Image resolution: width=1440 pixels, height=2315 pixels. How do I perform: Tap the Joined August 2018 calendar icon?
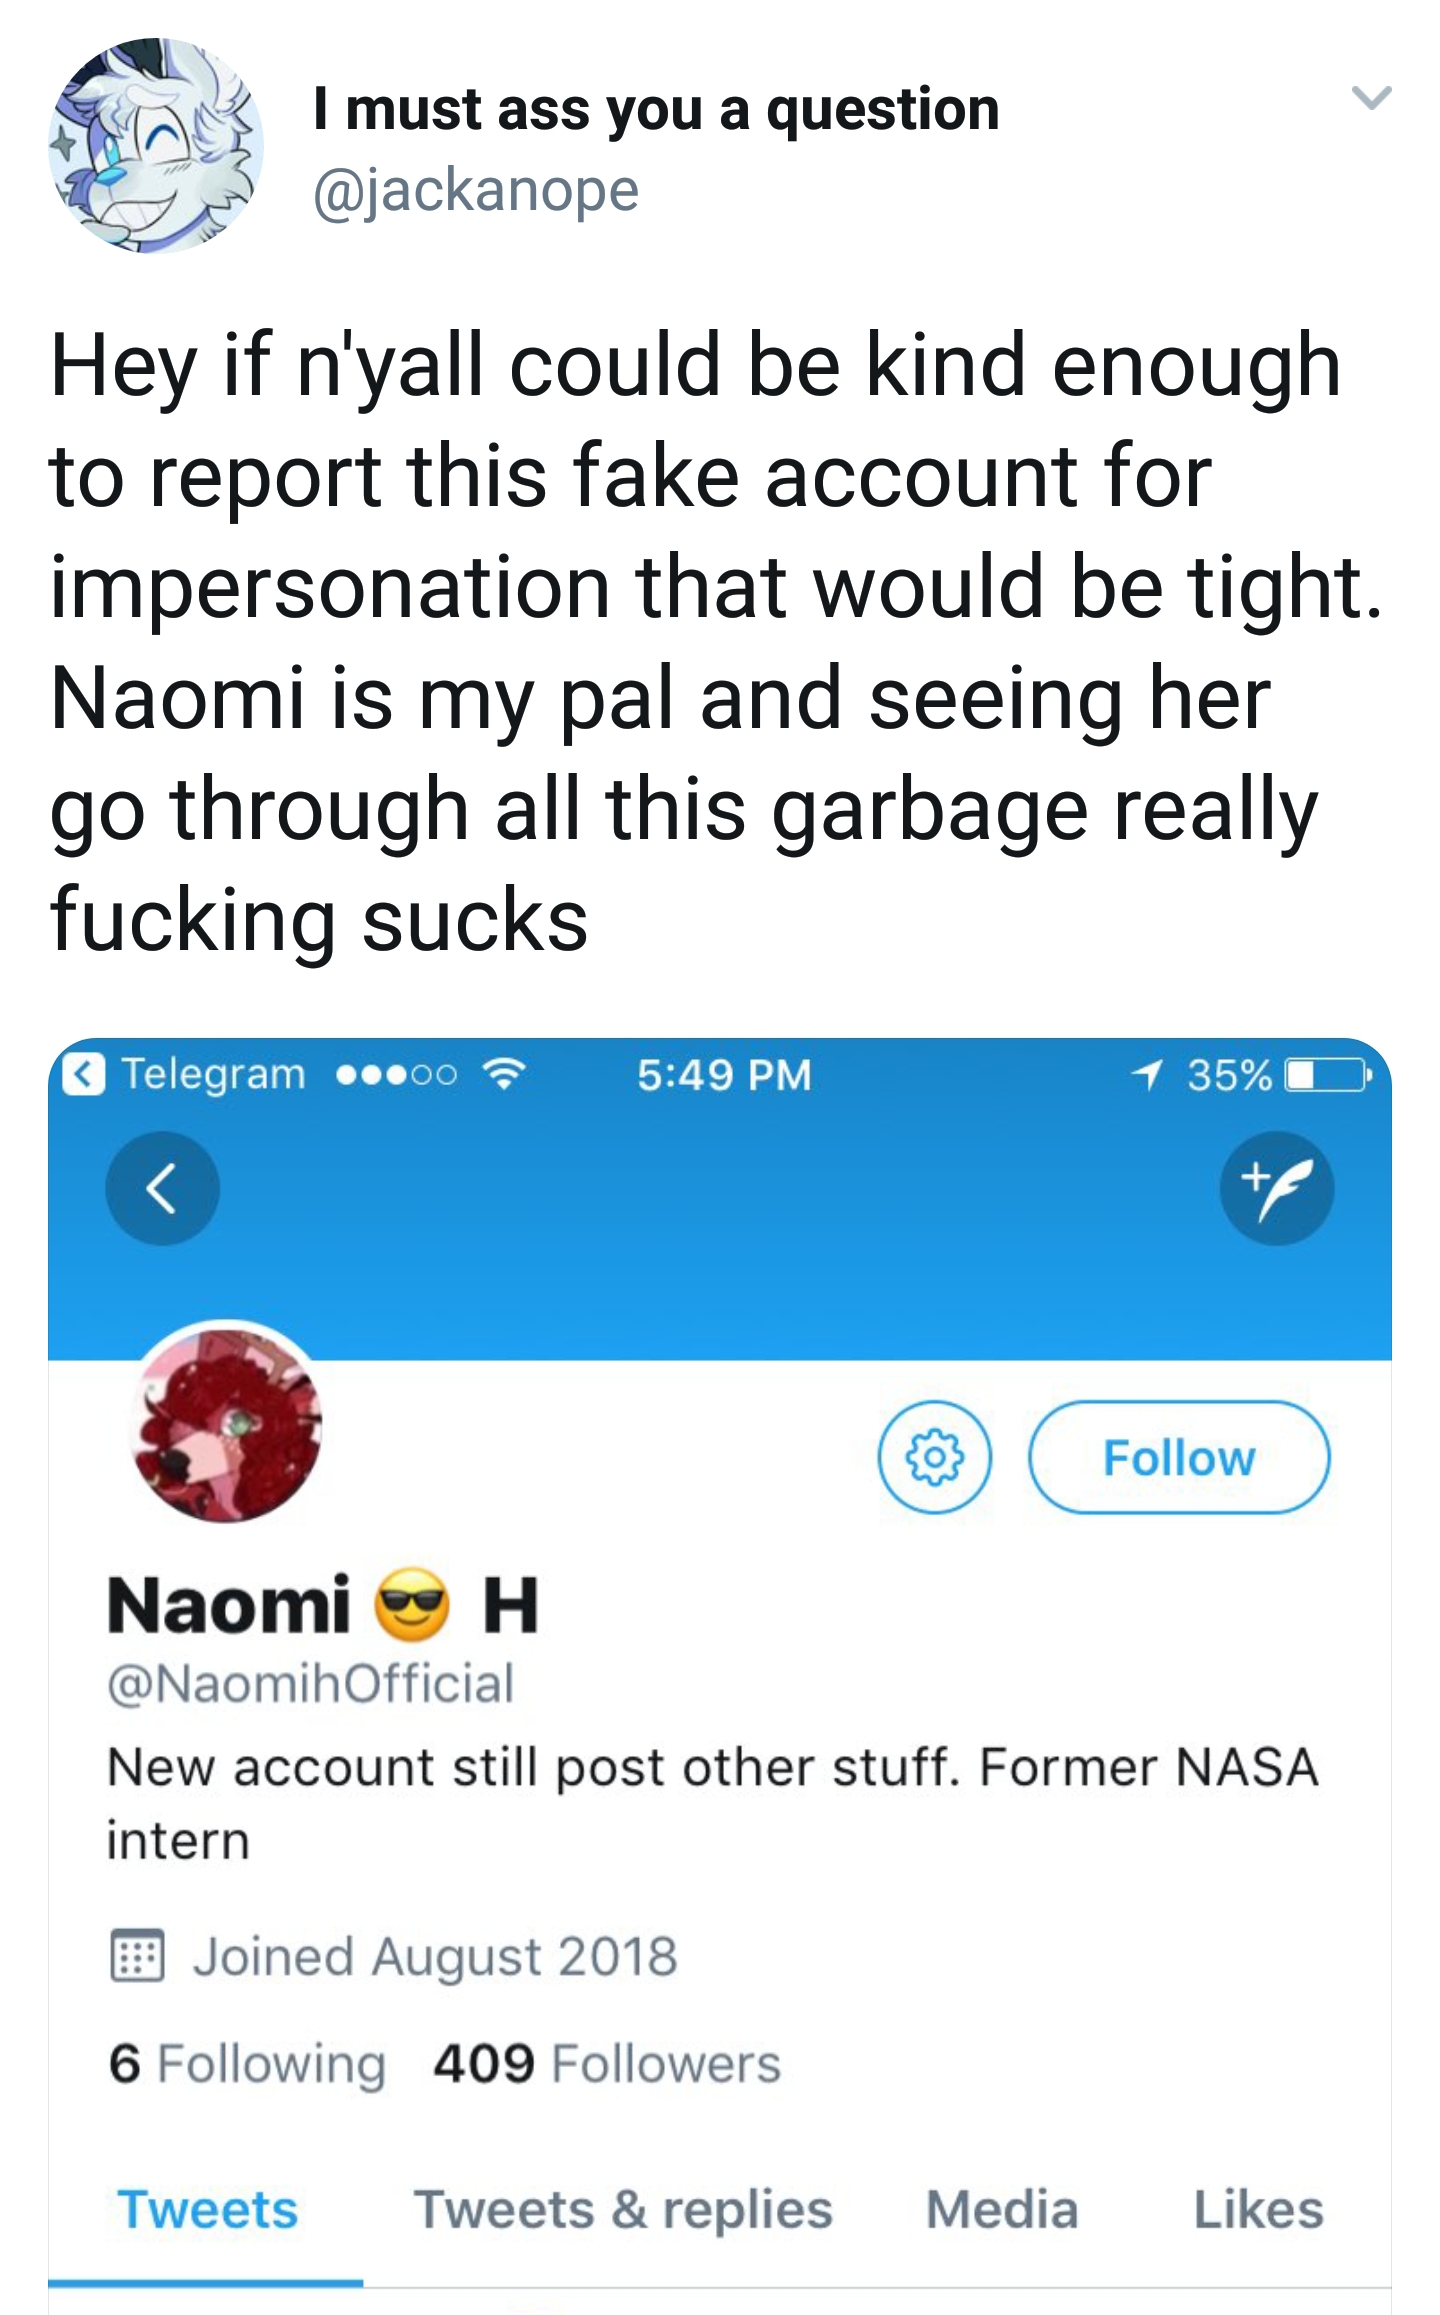[x=135, y=1956]
